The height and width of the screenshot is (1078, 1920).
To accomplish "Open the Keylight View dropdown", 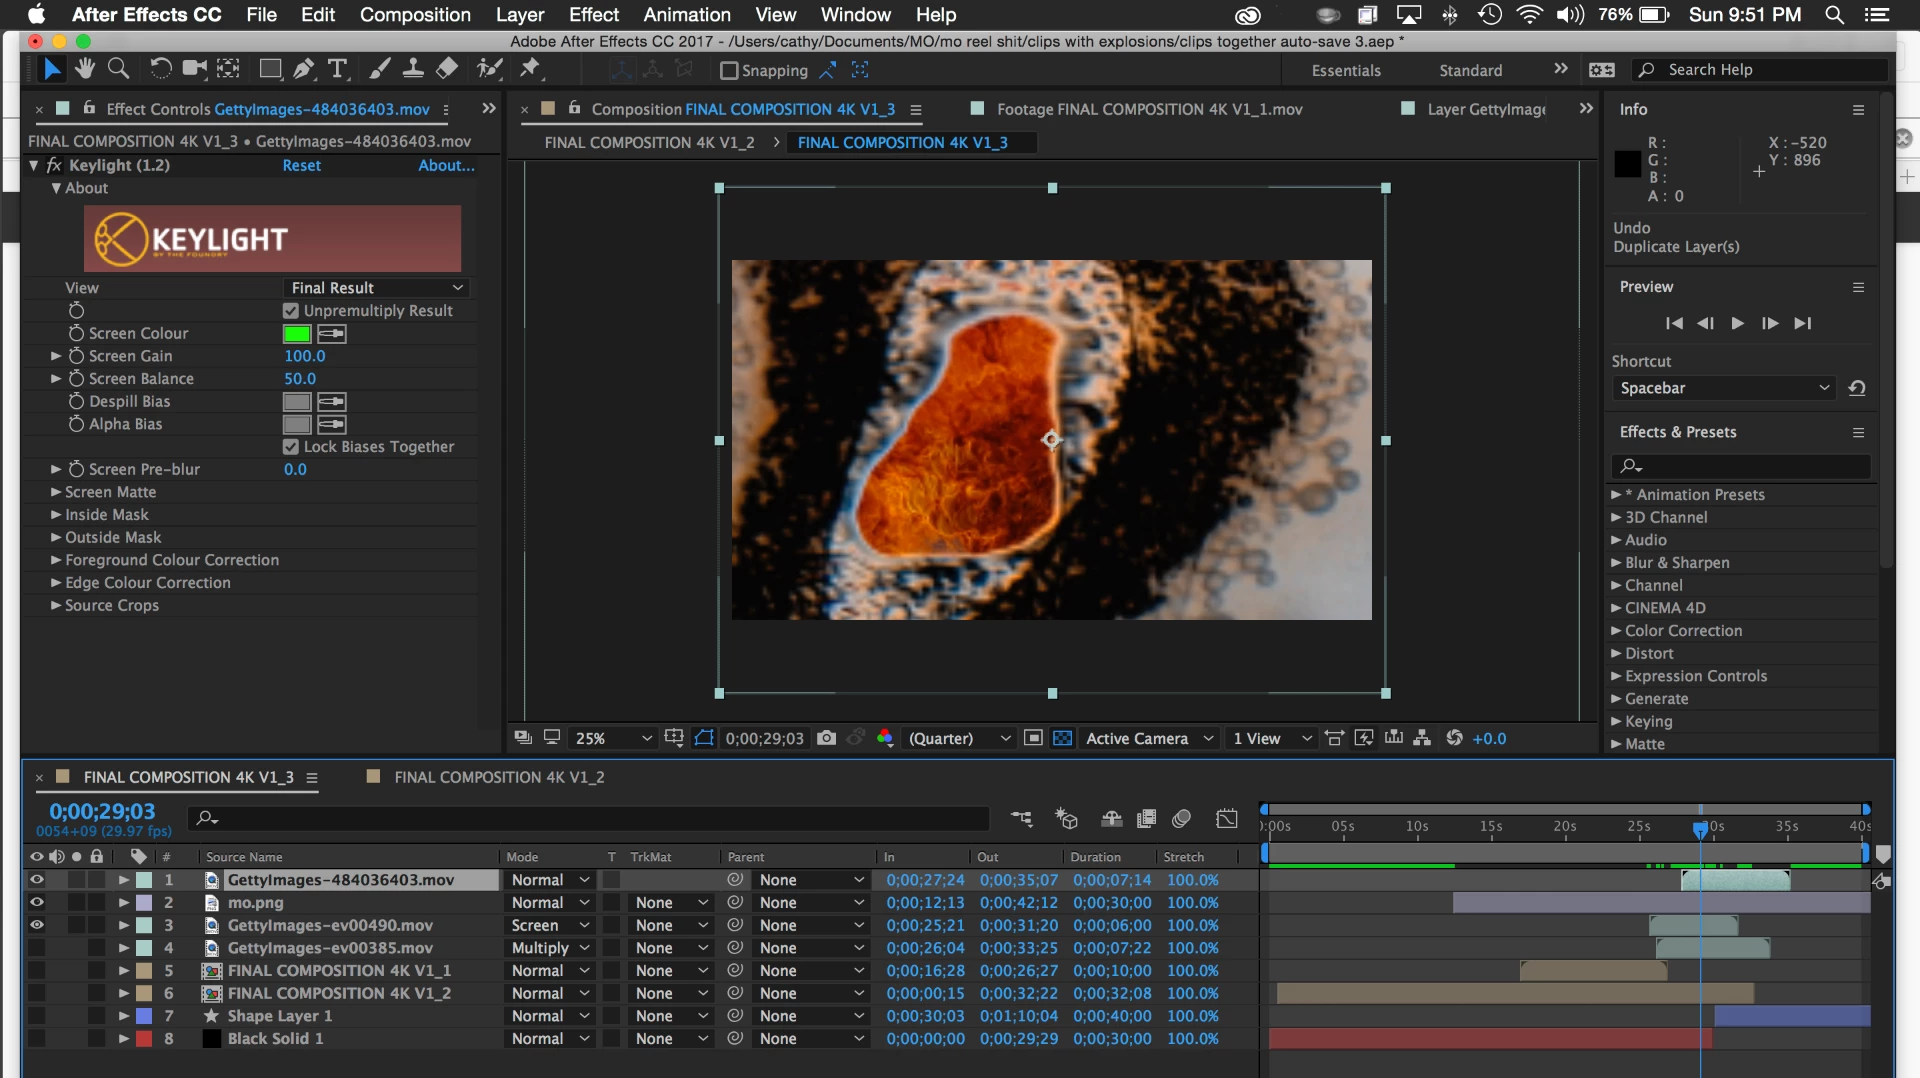I will [377, 288].
